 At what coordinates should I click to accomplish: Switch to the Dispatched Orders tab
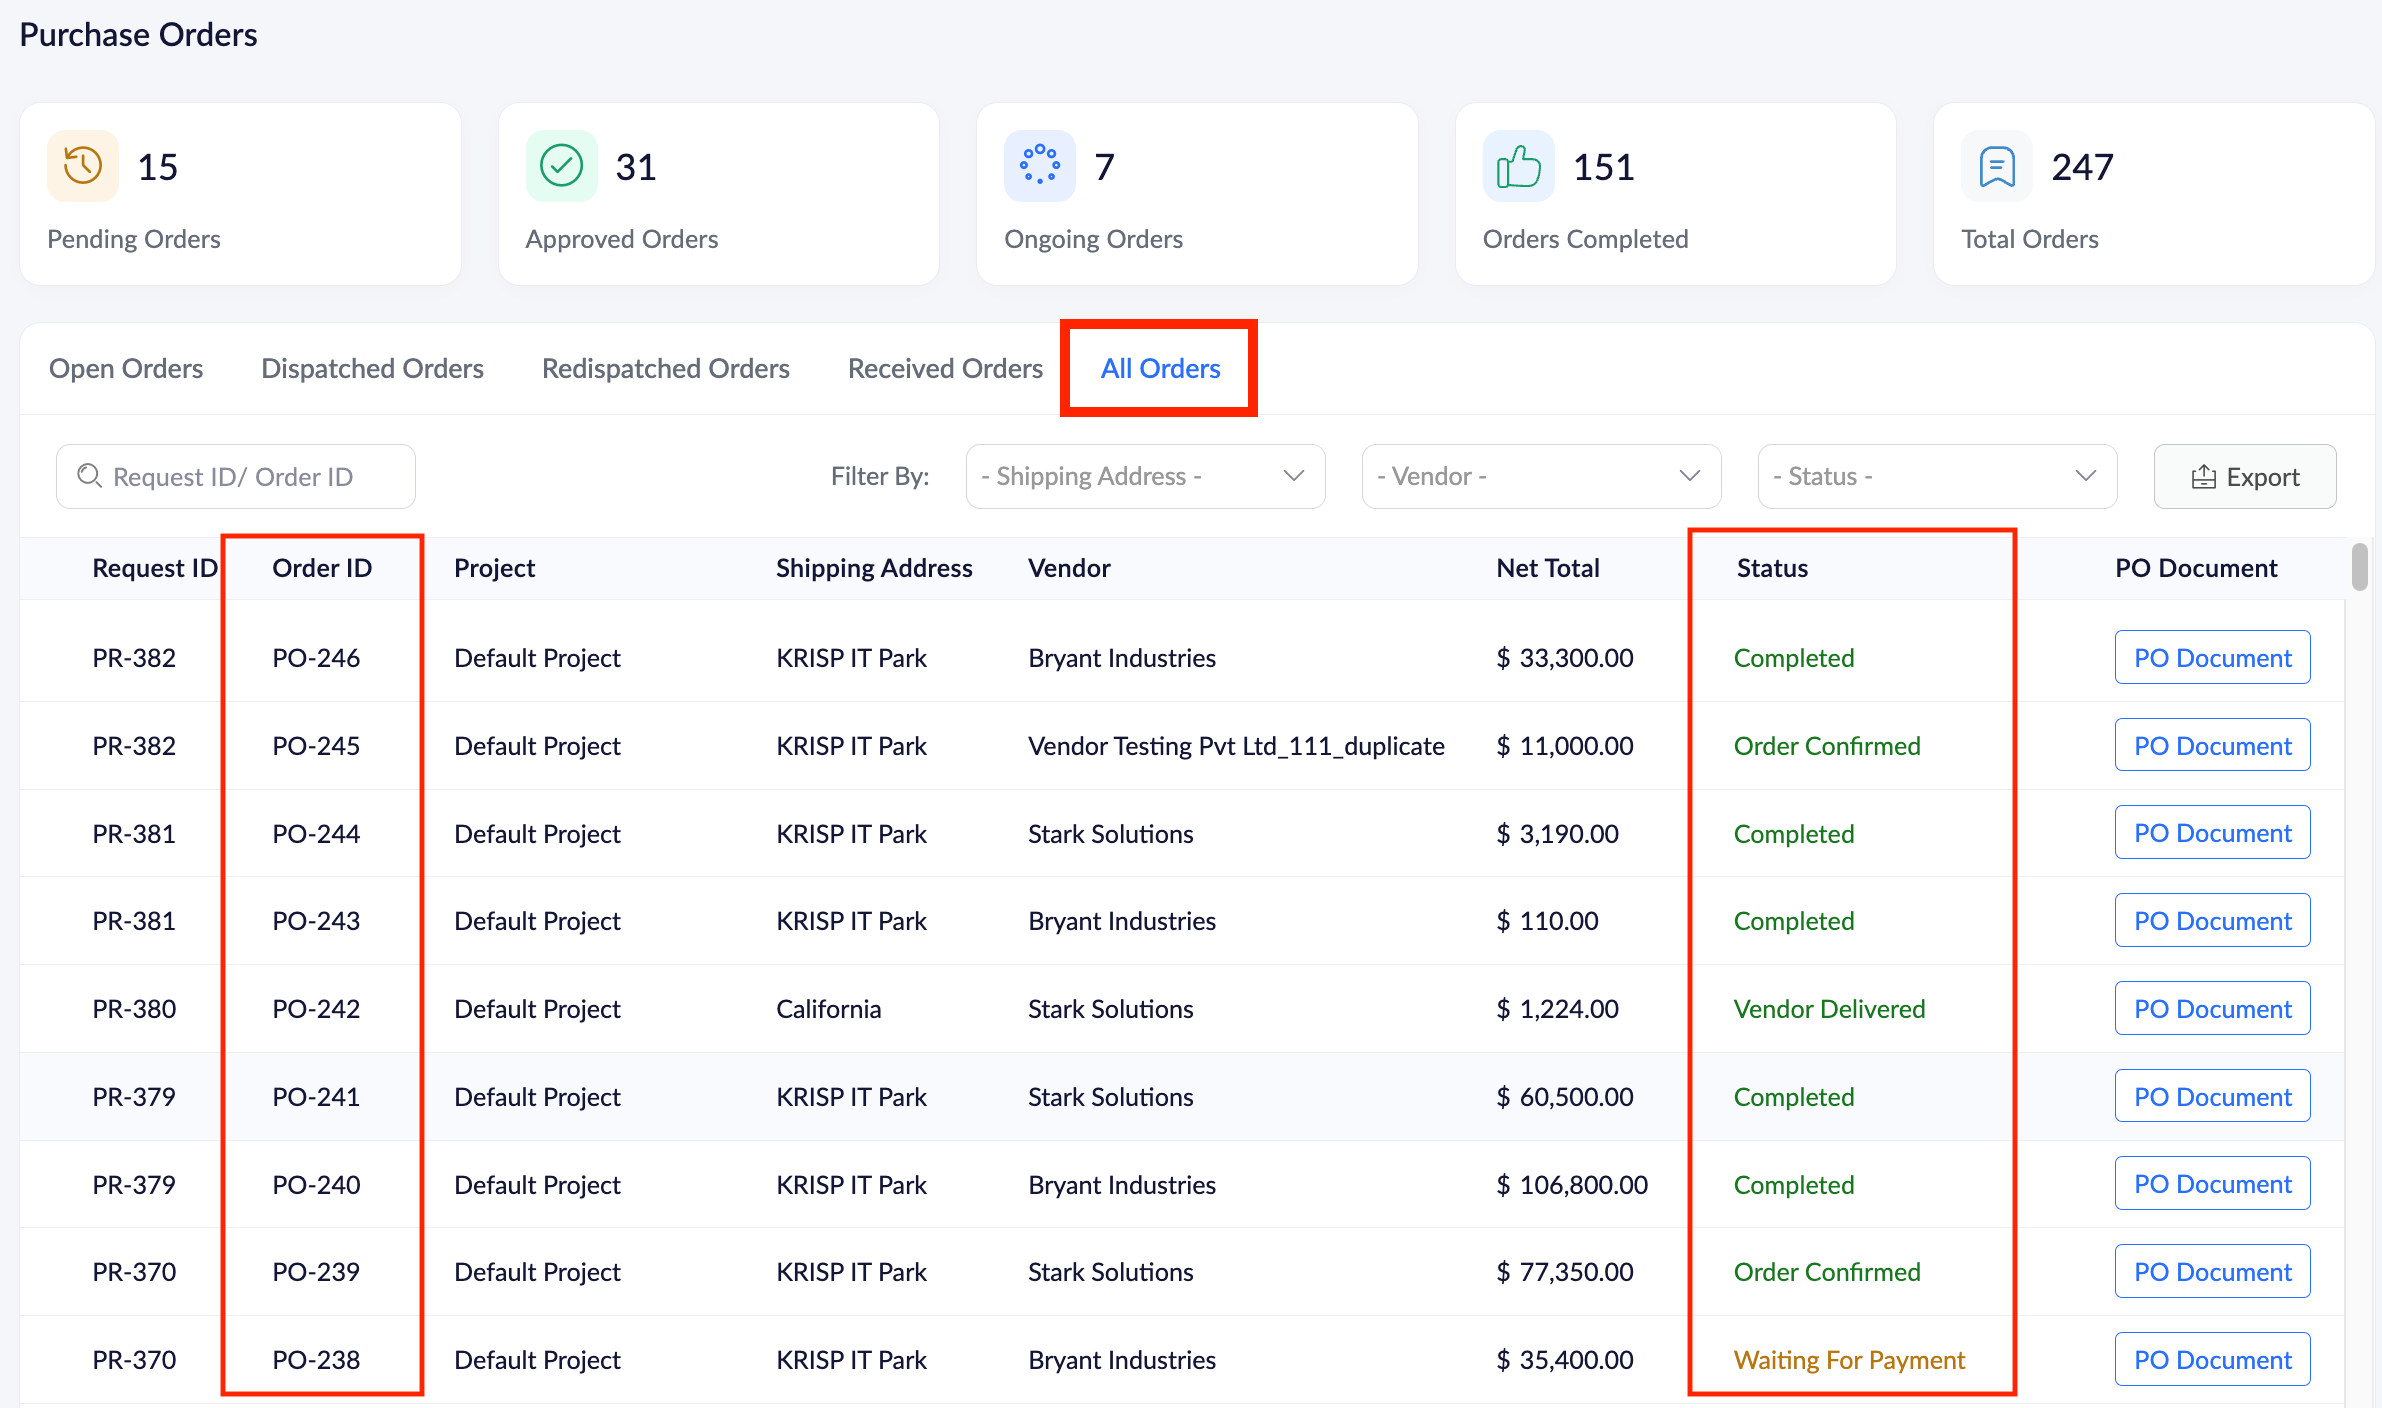click(x=372, y=368)
